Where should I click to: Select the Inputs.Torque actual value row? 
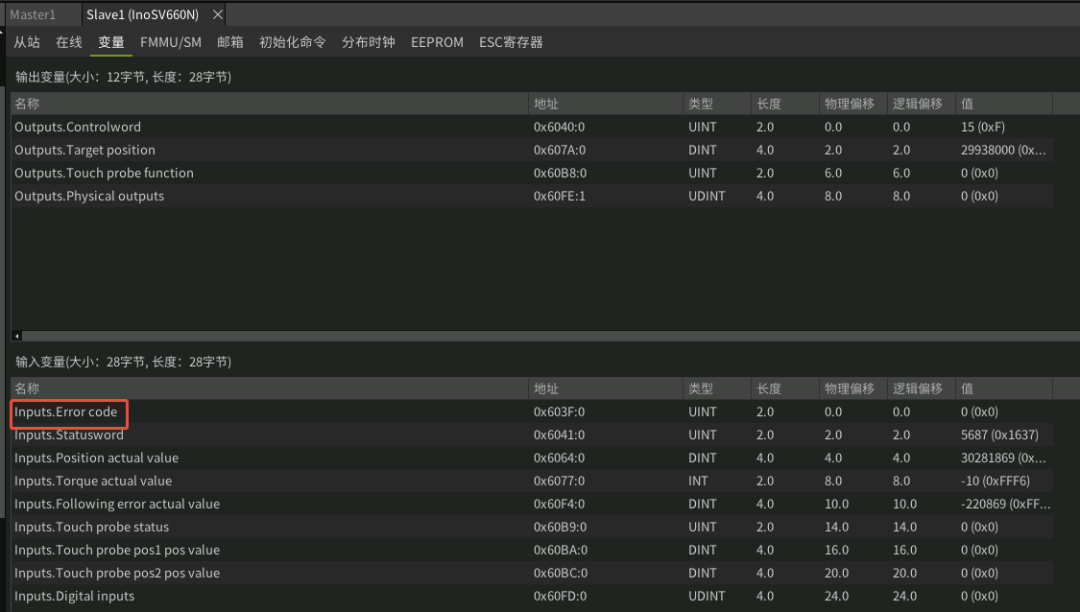(x=532, y=481)
